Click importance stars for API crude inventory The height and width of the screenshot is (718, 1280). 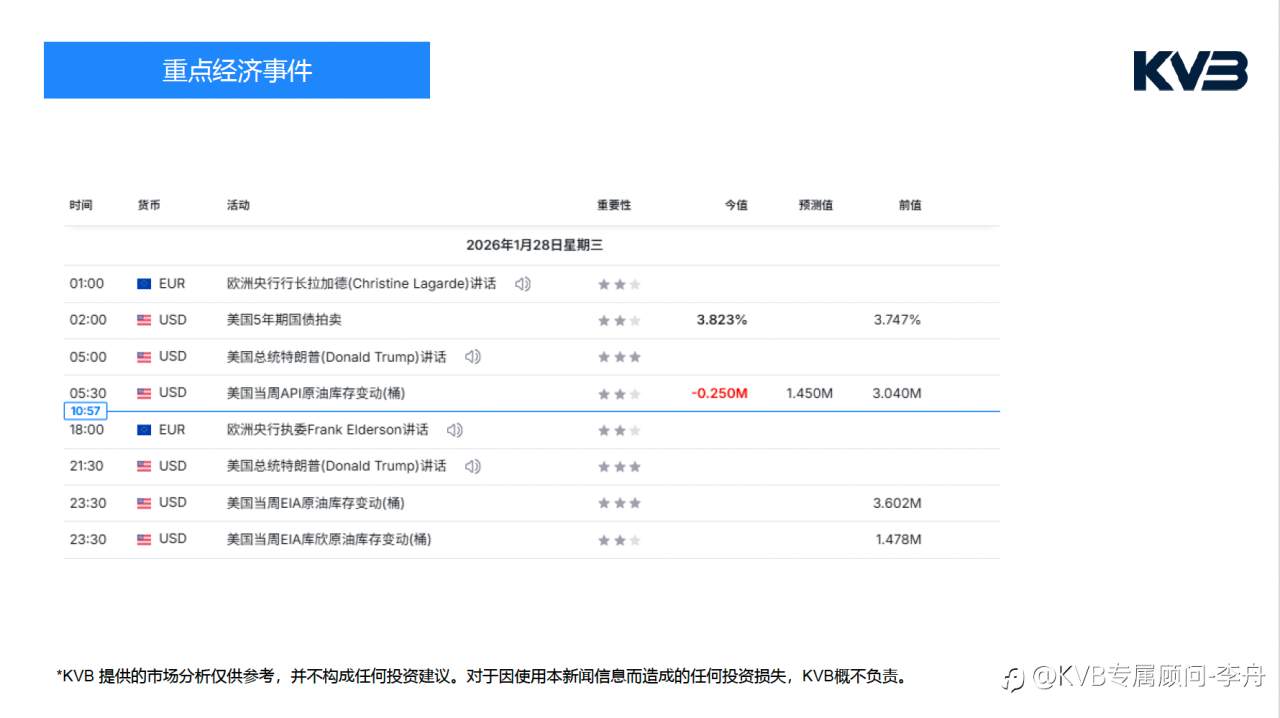619,394
